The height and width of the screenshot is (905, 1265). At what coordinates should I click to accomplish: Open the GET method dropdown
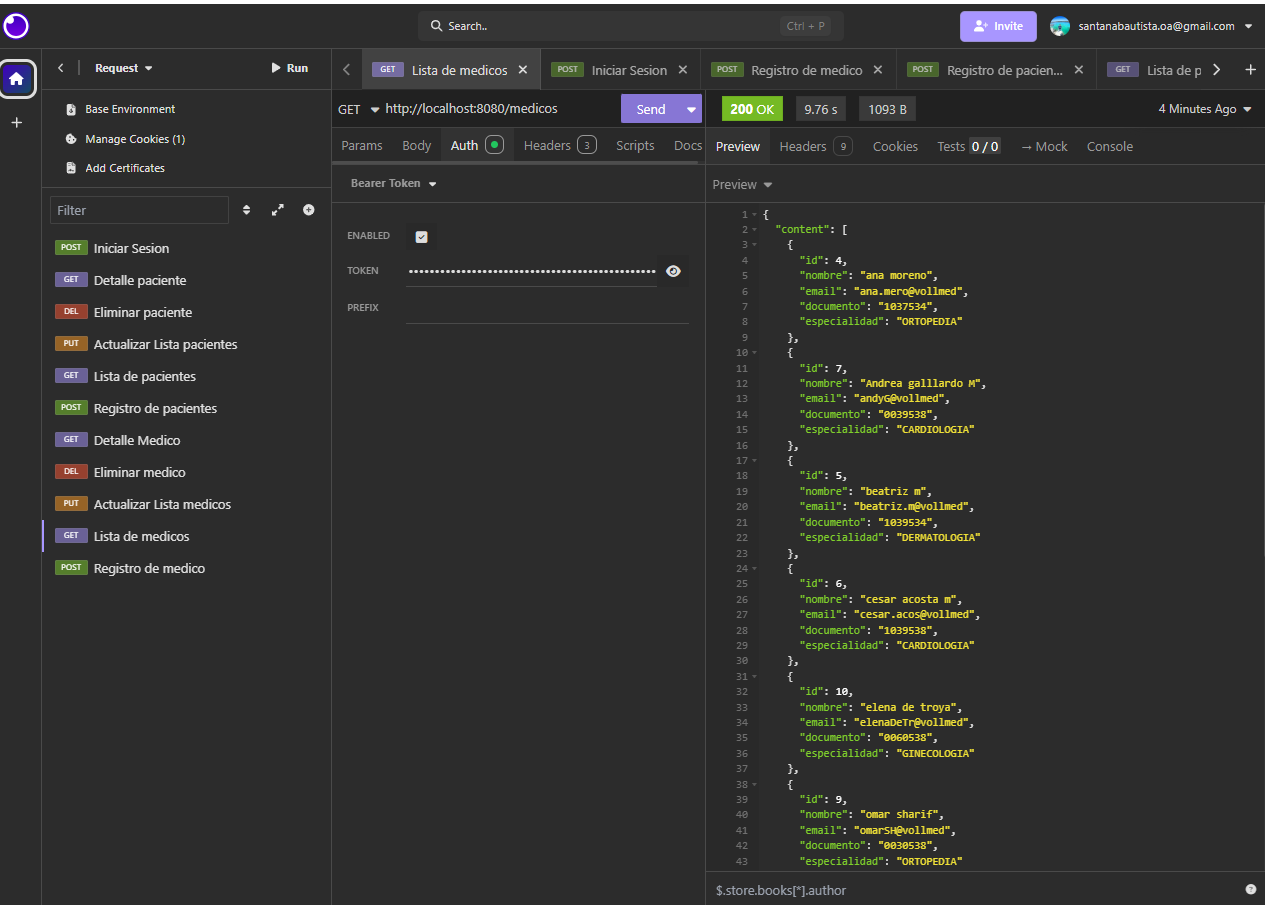pyautogui.click(x=359, y=109)
